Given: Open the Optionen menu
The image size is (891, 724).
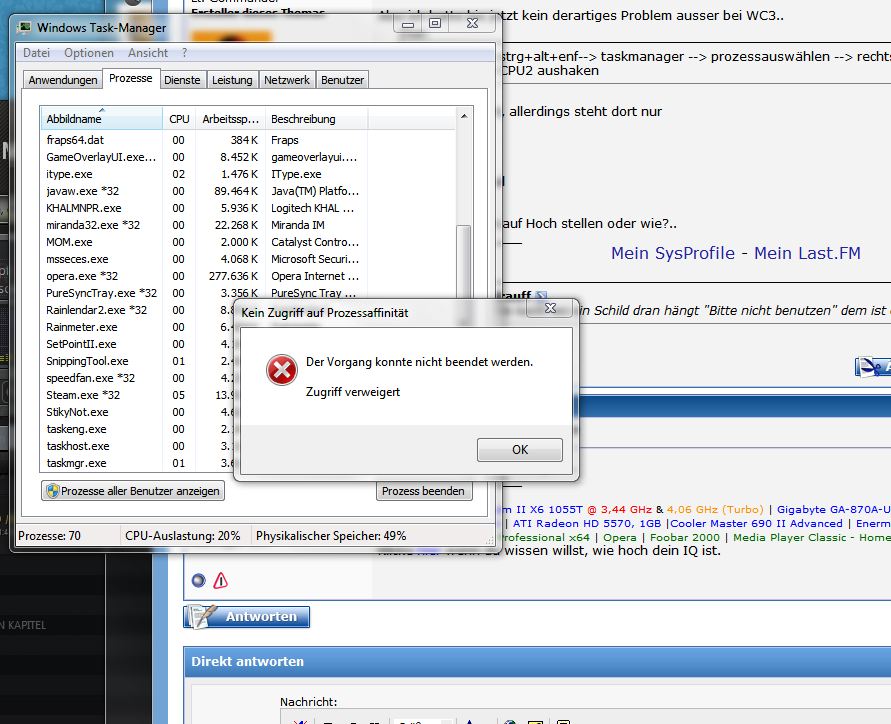Looking at the screenshot, I should point(89,53).
